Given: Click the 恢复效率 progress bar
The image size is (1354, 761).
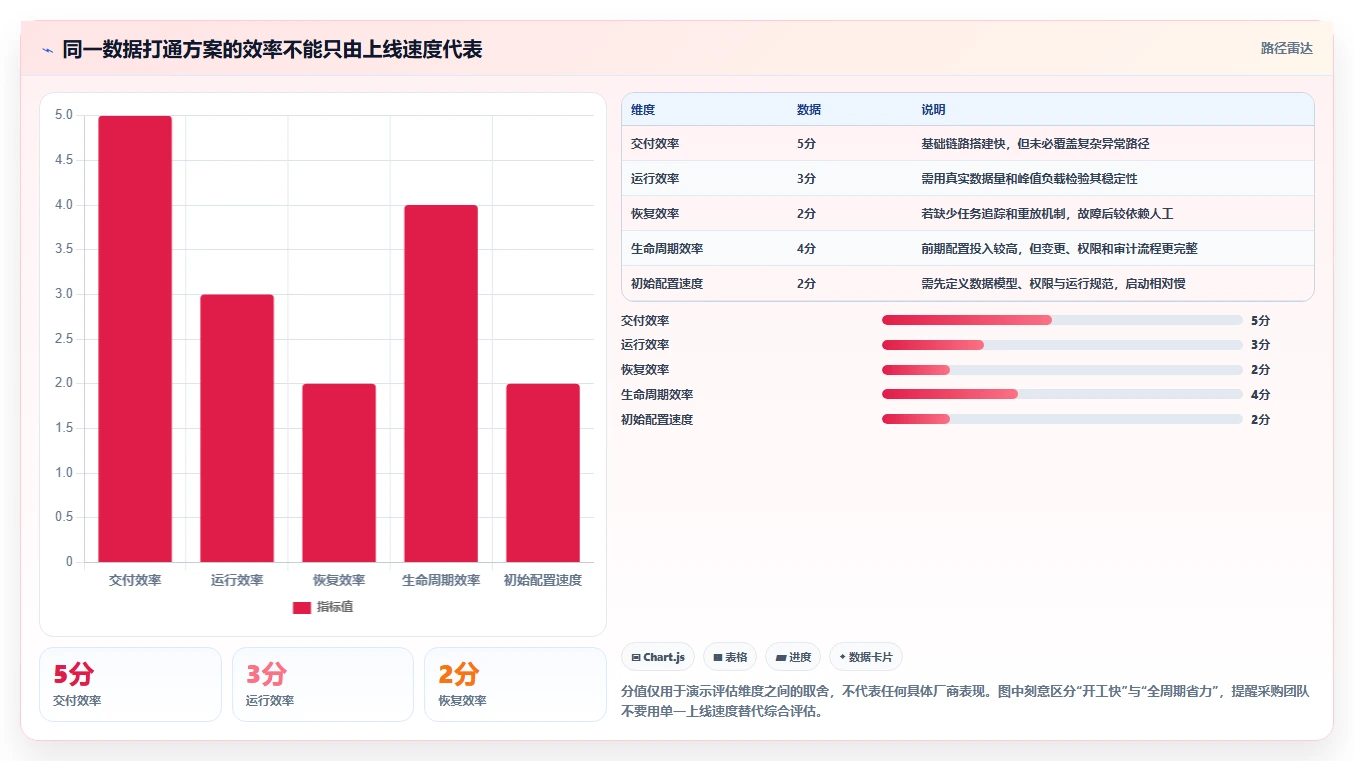Looking at the screenshot, I should [1062, 370].
